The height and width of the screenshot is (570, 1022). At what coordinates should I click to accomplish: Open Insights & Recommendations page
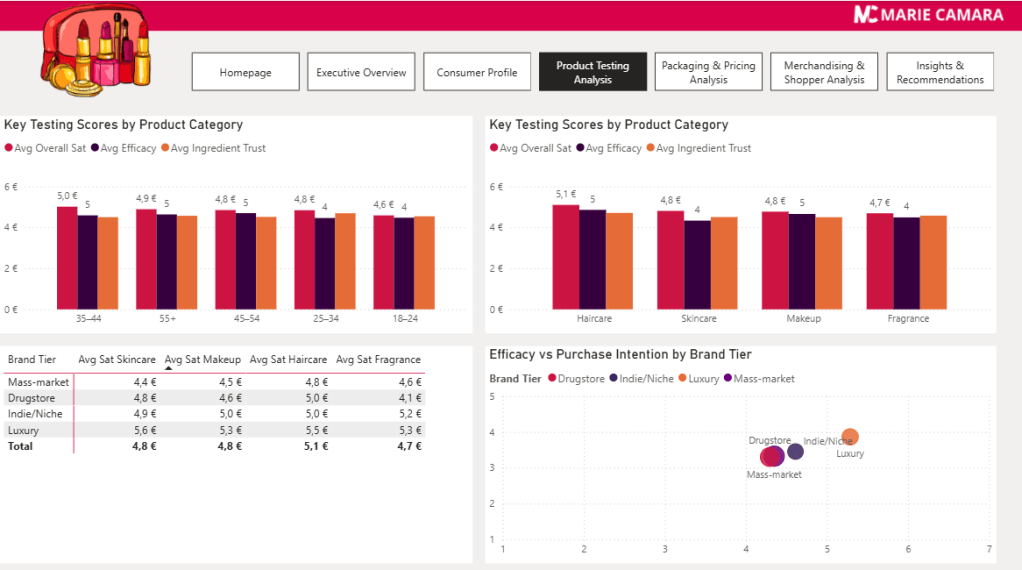pyautogui.click(x=940, y=72)
